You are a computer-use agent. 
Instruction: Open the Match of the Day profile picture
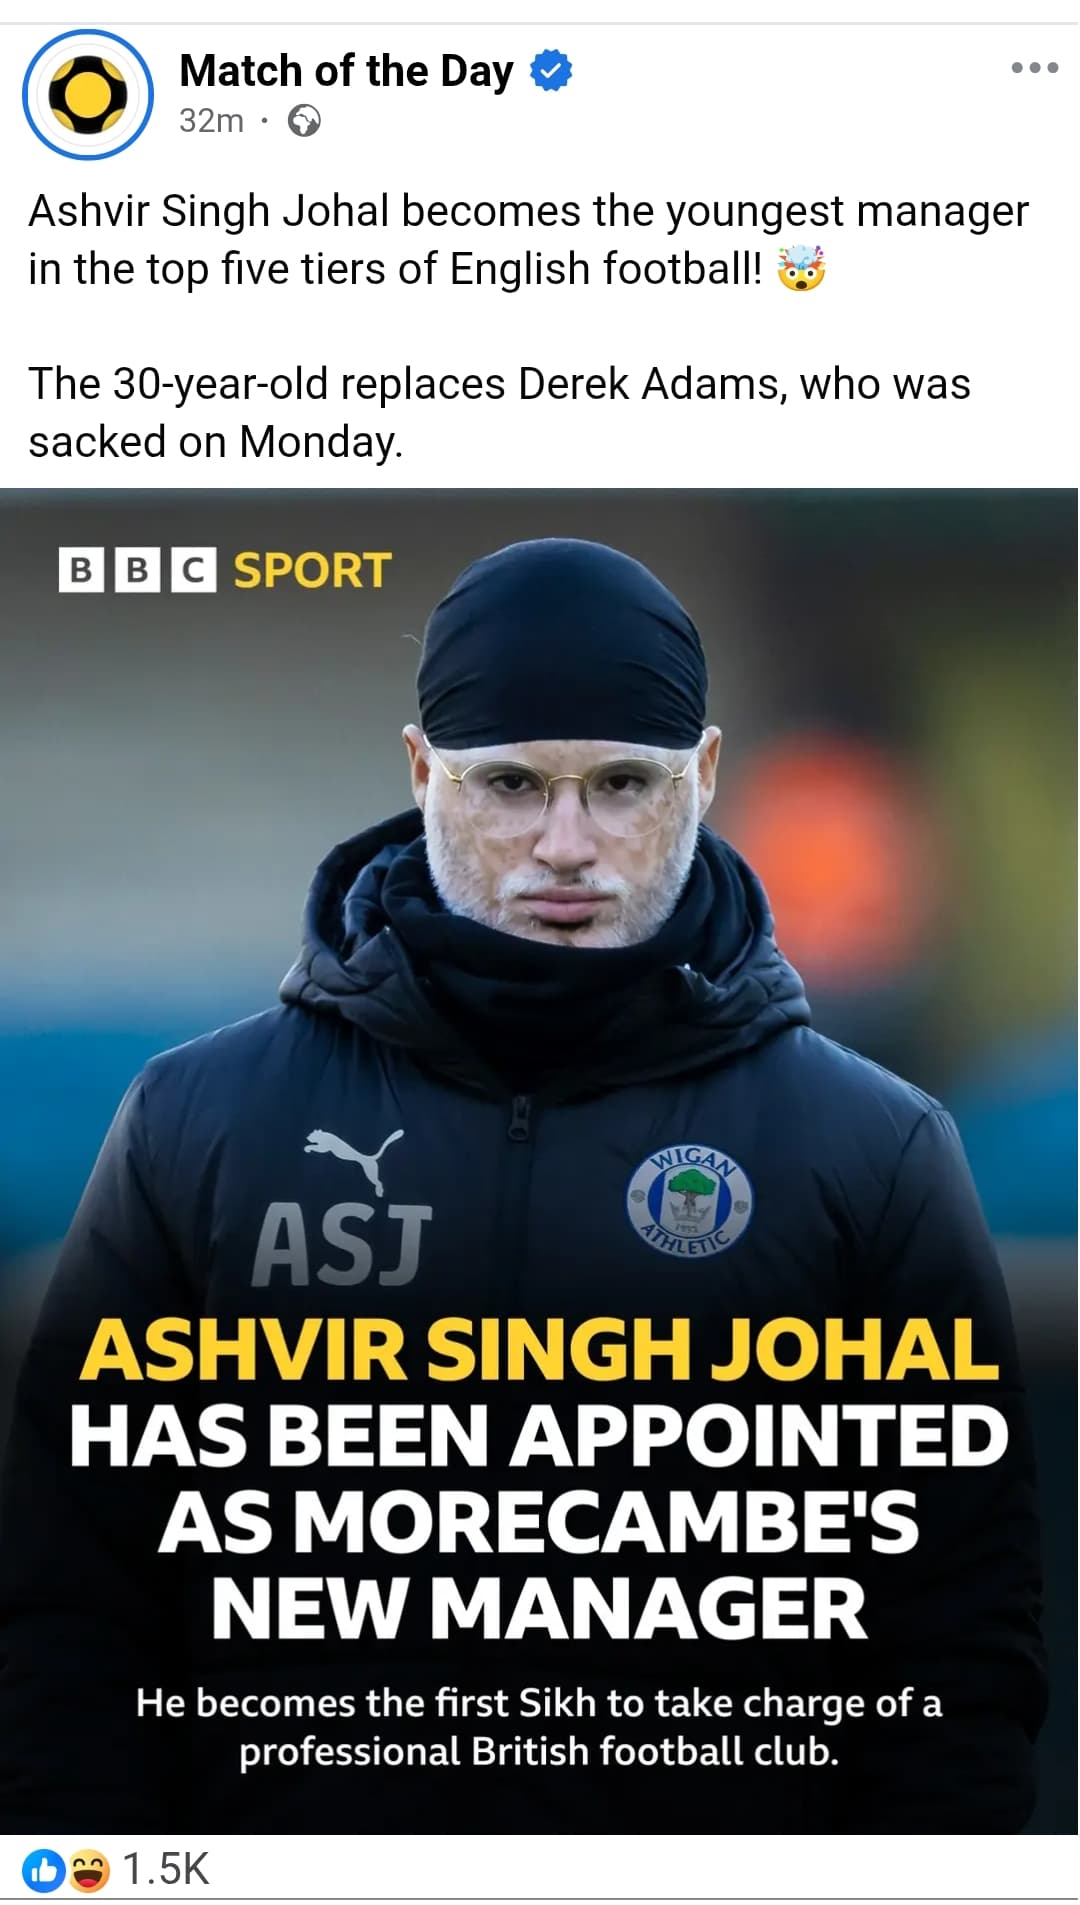(x=88, y=95)
